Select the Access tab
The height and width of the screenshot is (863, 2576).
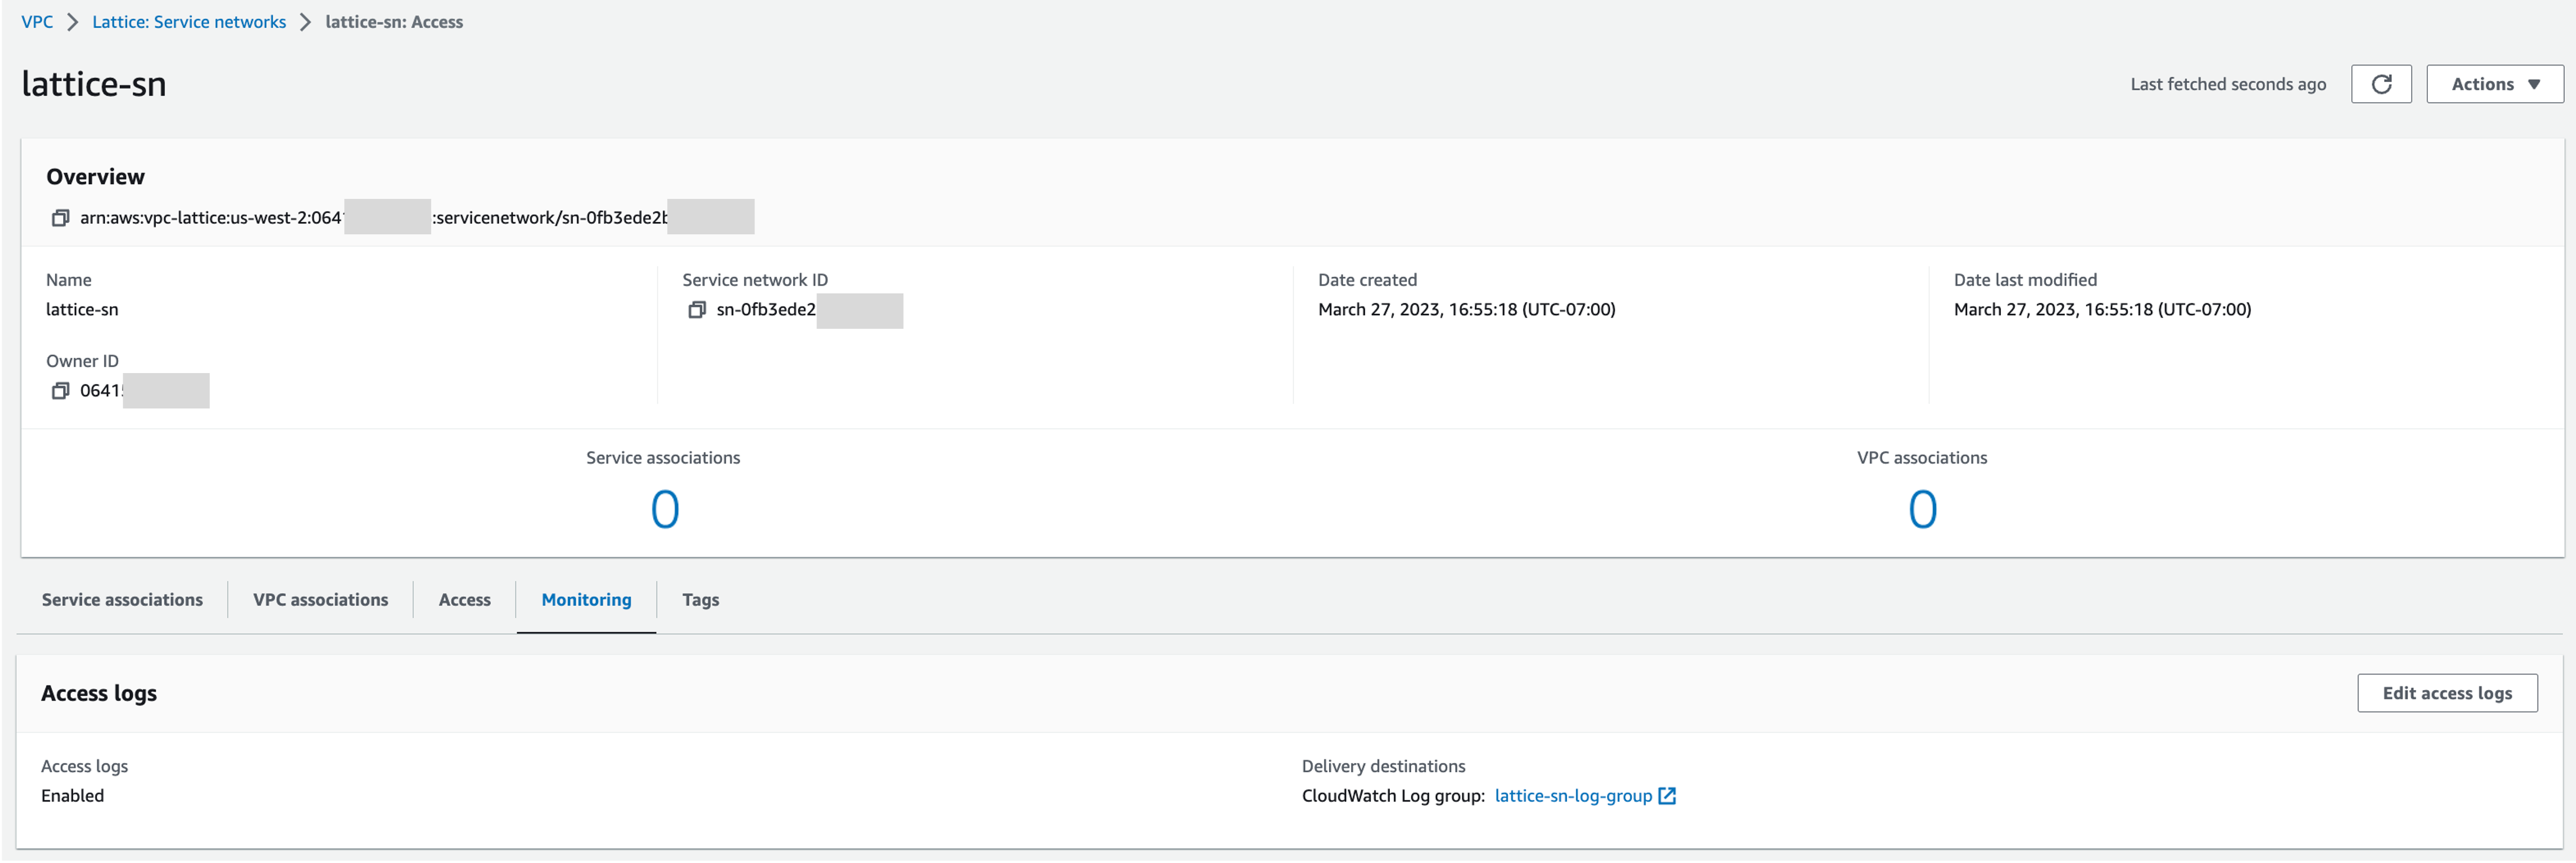(463, 599)
